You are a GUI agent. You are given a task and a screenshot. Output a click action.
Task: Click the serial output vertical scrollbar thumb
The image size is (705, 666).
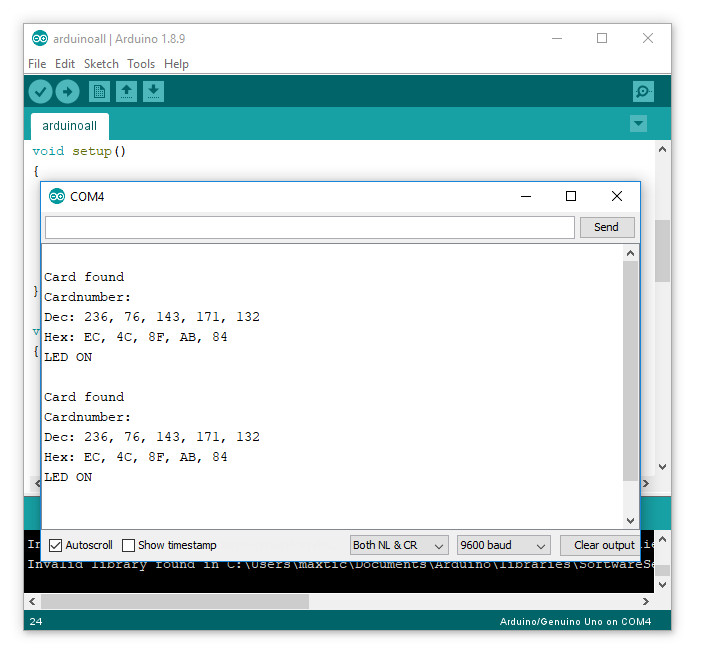pos(630,371)
